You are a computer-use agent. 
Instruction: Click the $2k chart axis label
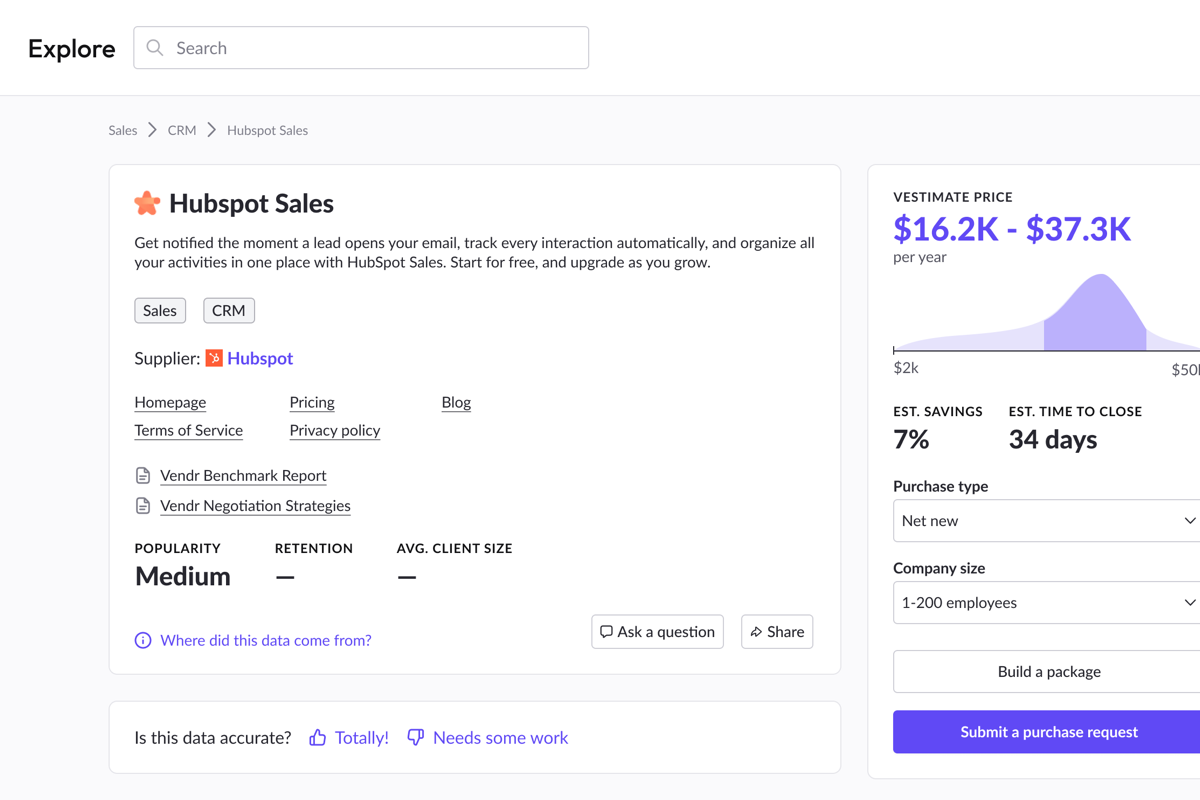pos(906,368)
